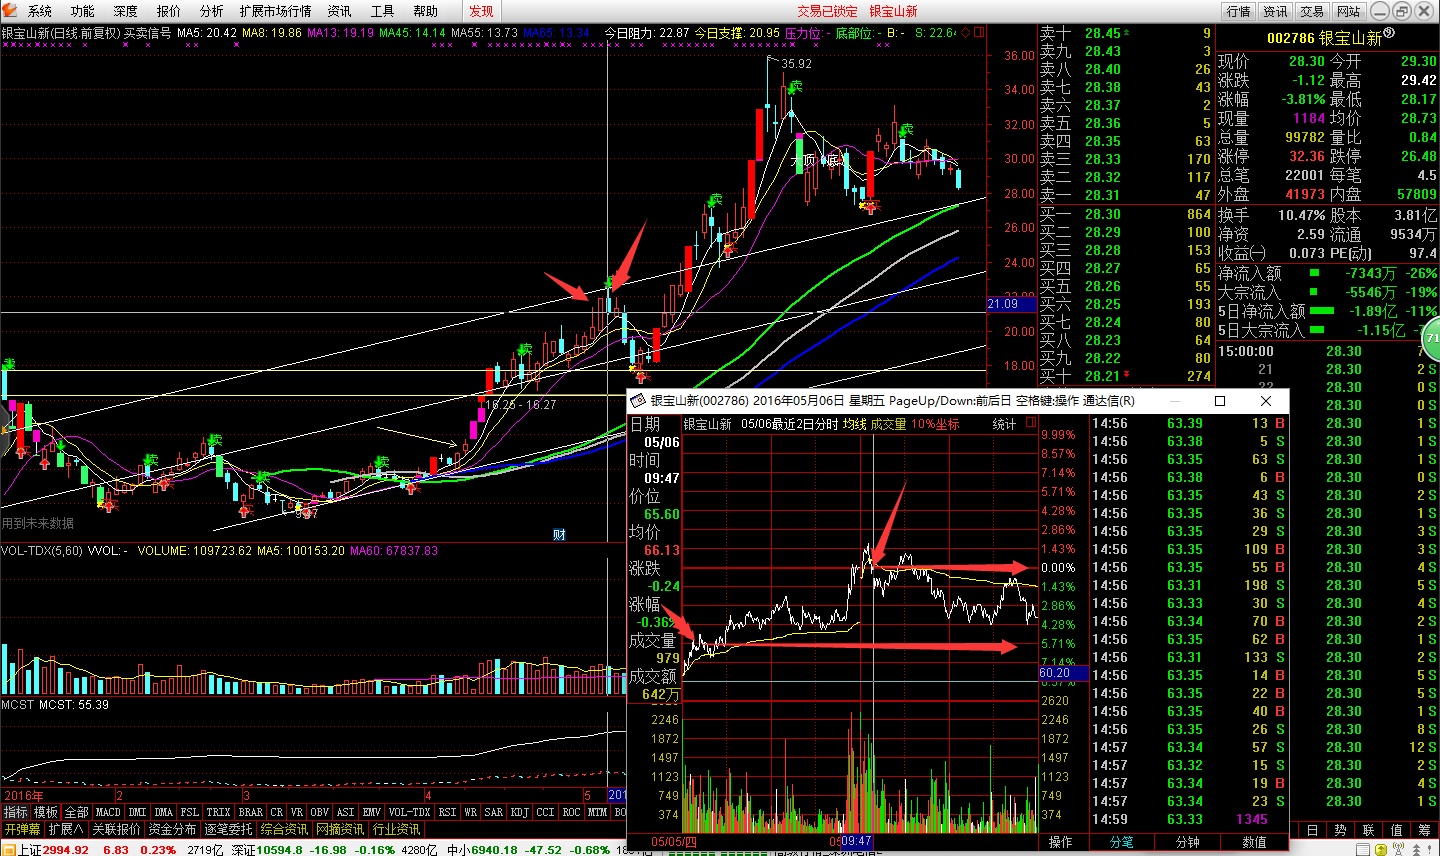The image size is (1440, 856).
Task: Click the 统计 link in popup chart header
Action: pos(1004,425)
